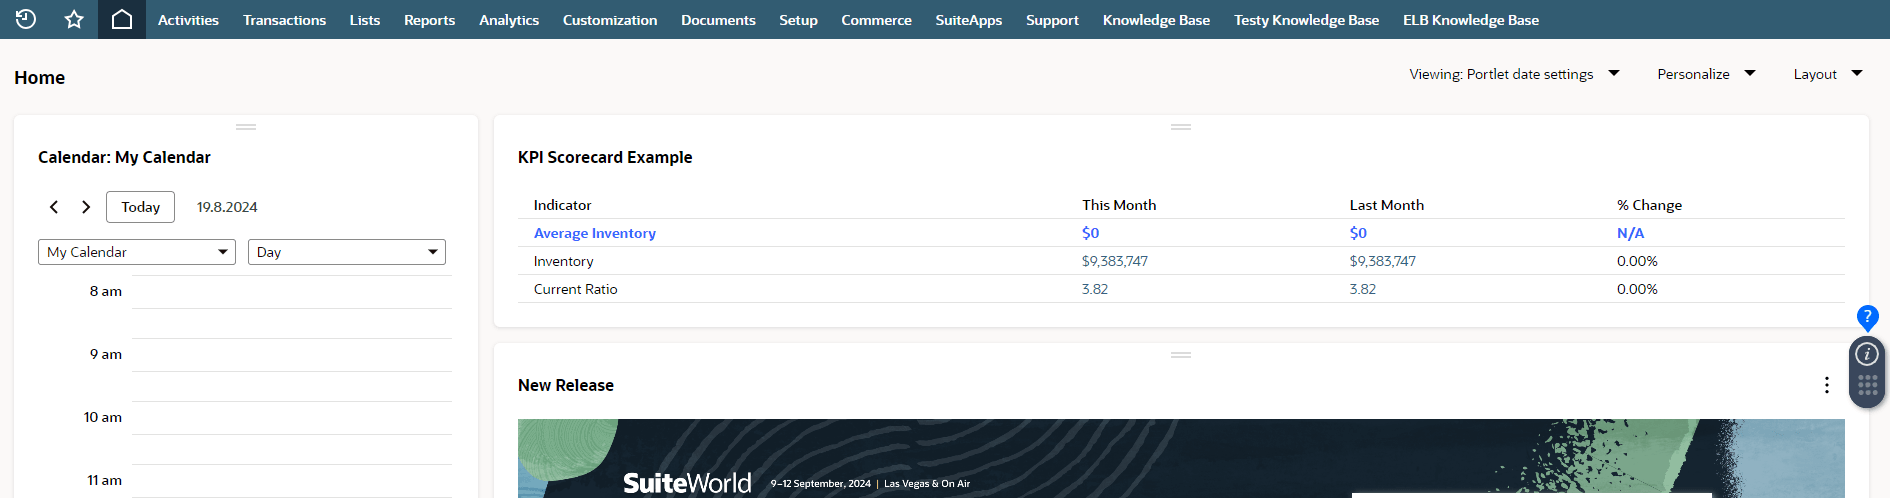Click the N/A change value

click(x=1630, y=233)
